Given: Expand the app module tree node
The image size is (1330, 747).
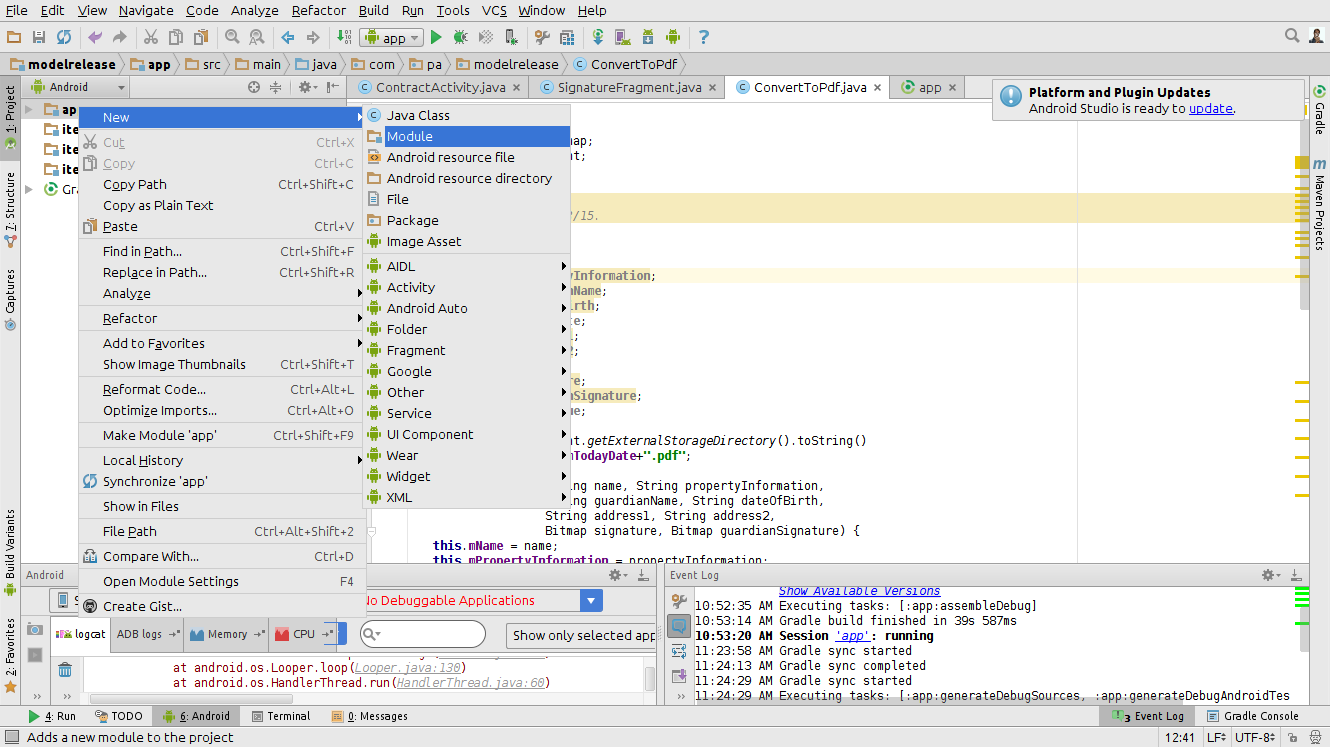Looking at the screenshot, I should pos(29,109).
